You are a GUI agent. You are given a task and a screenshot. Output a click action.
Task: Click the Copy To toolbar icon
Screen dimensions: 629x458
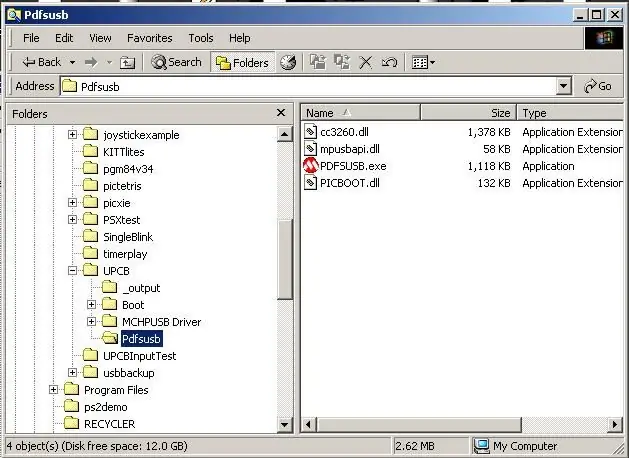(342, 62)
